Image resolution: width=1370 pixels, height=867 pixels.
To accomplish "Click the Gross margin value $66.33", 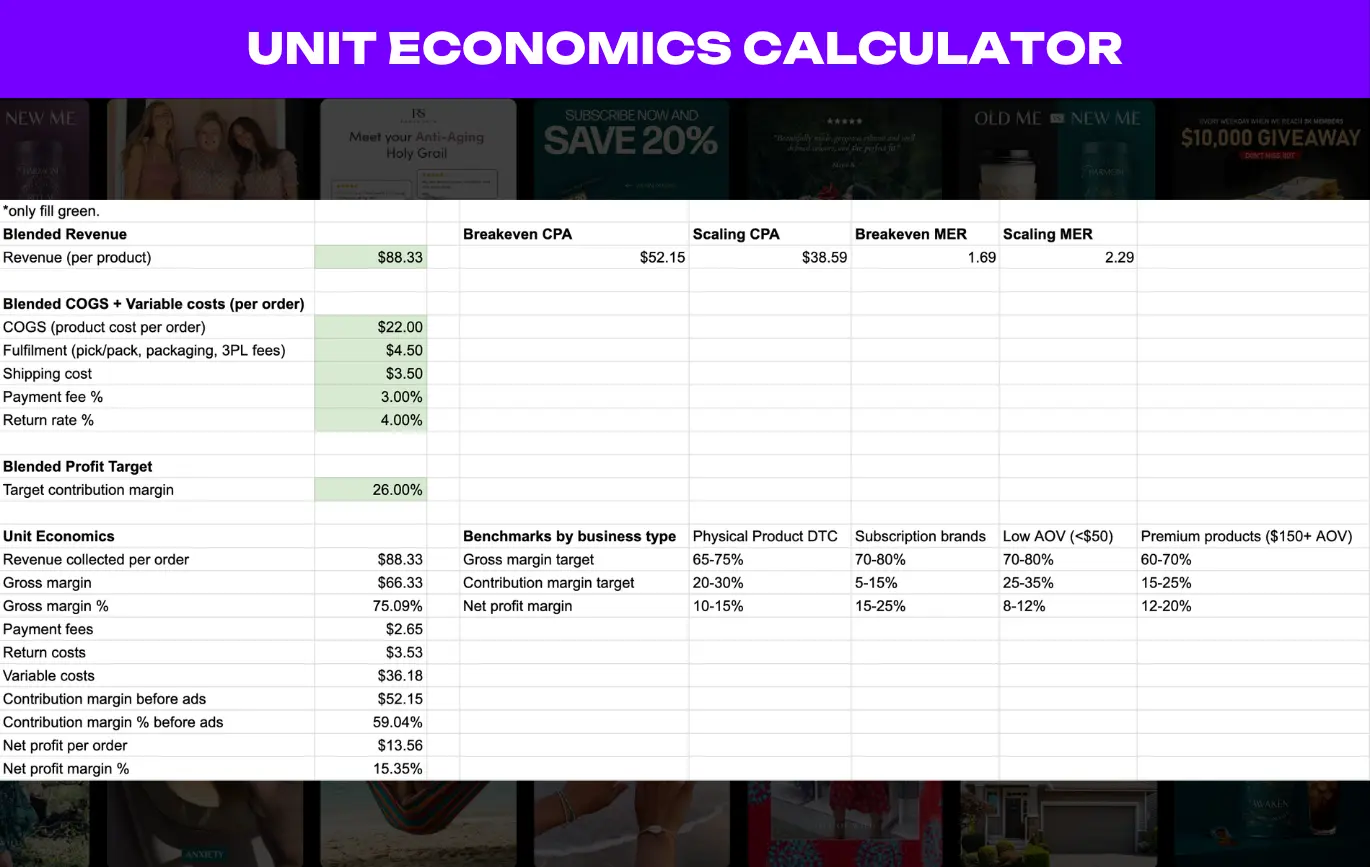I will point(400,583).
